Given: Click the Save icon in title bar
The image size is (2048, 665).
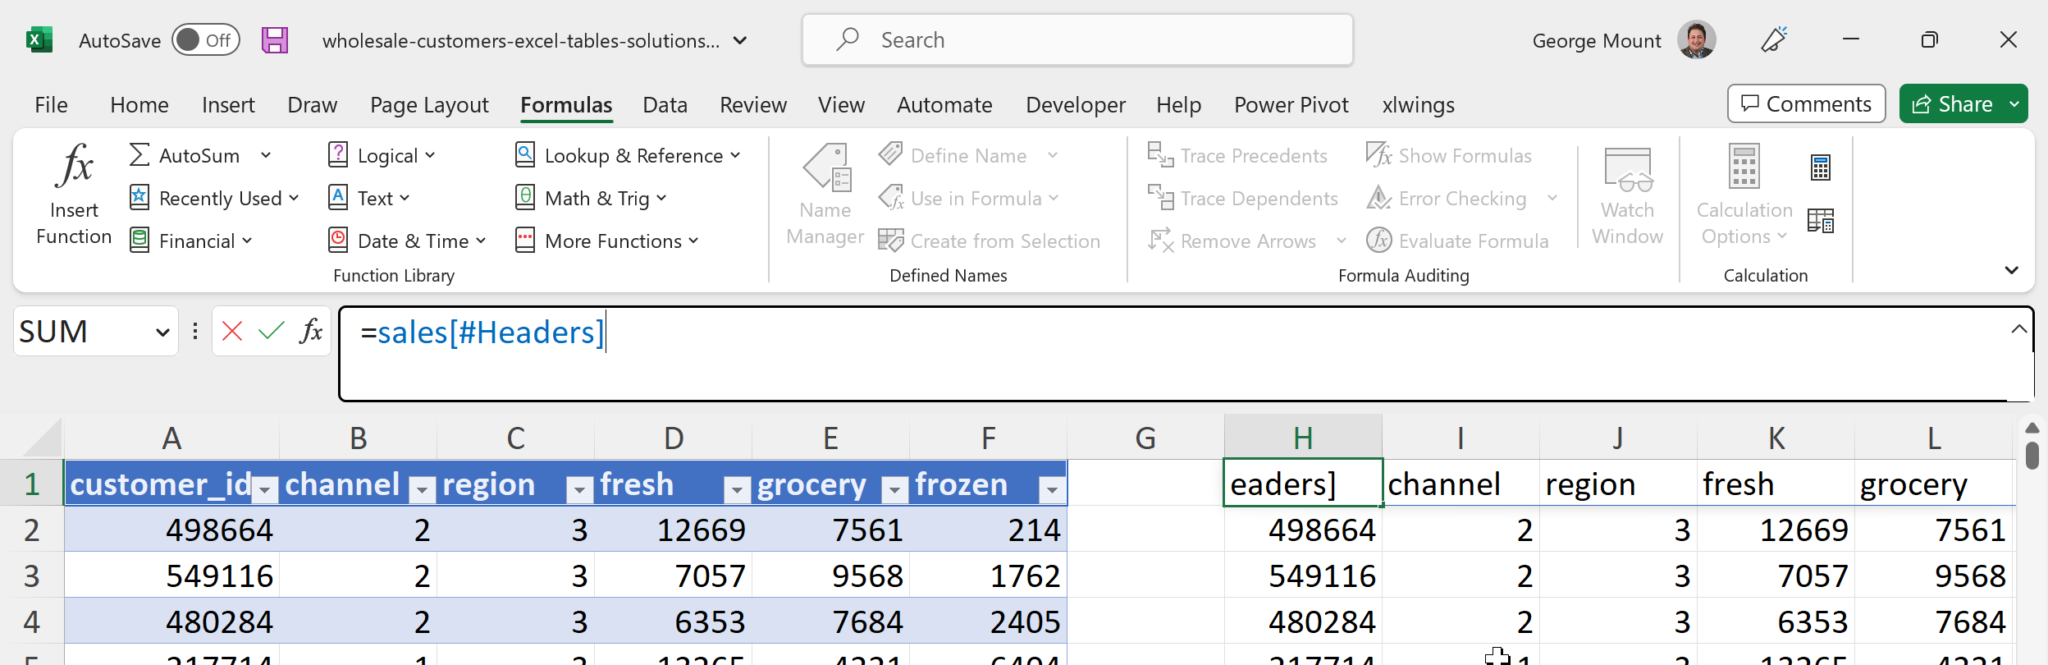Looking at the screenshot, I should 275,41.
